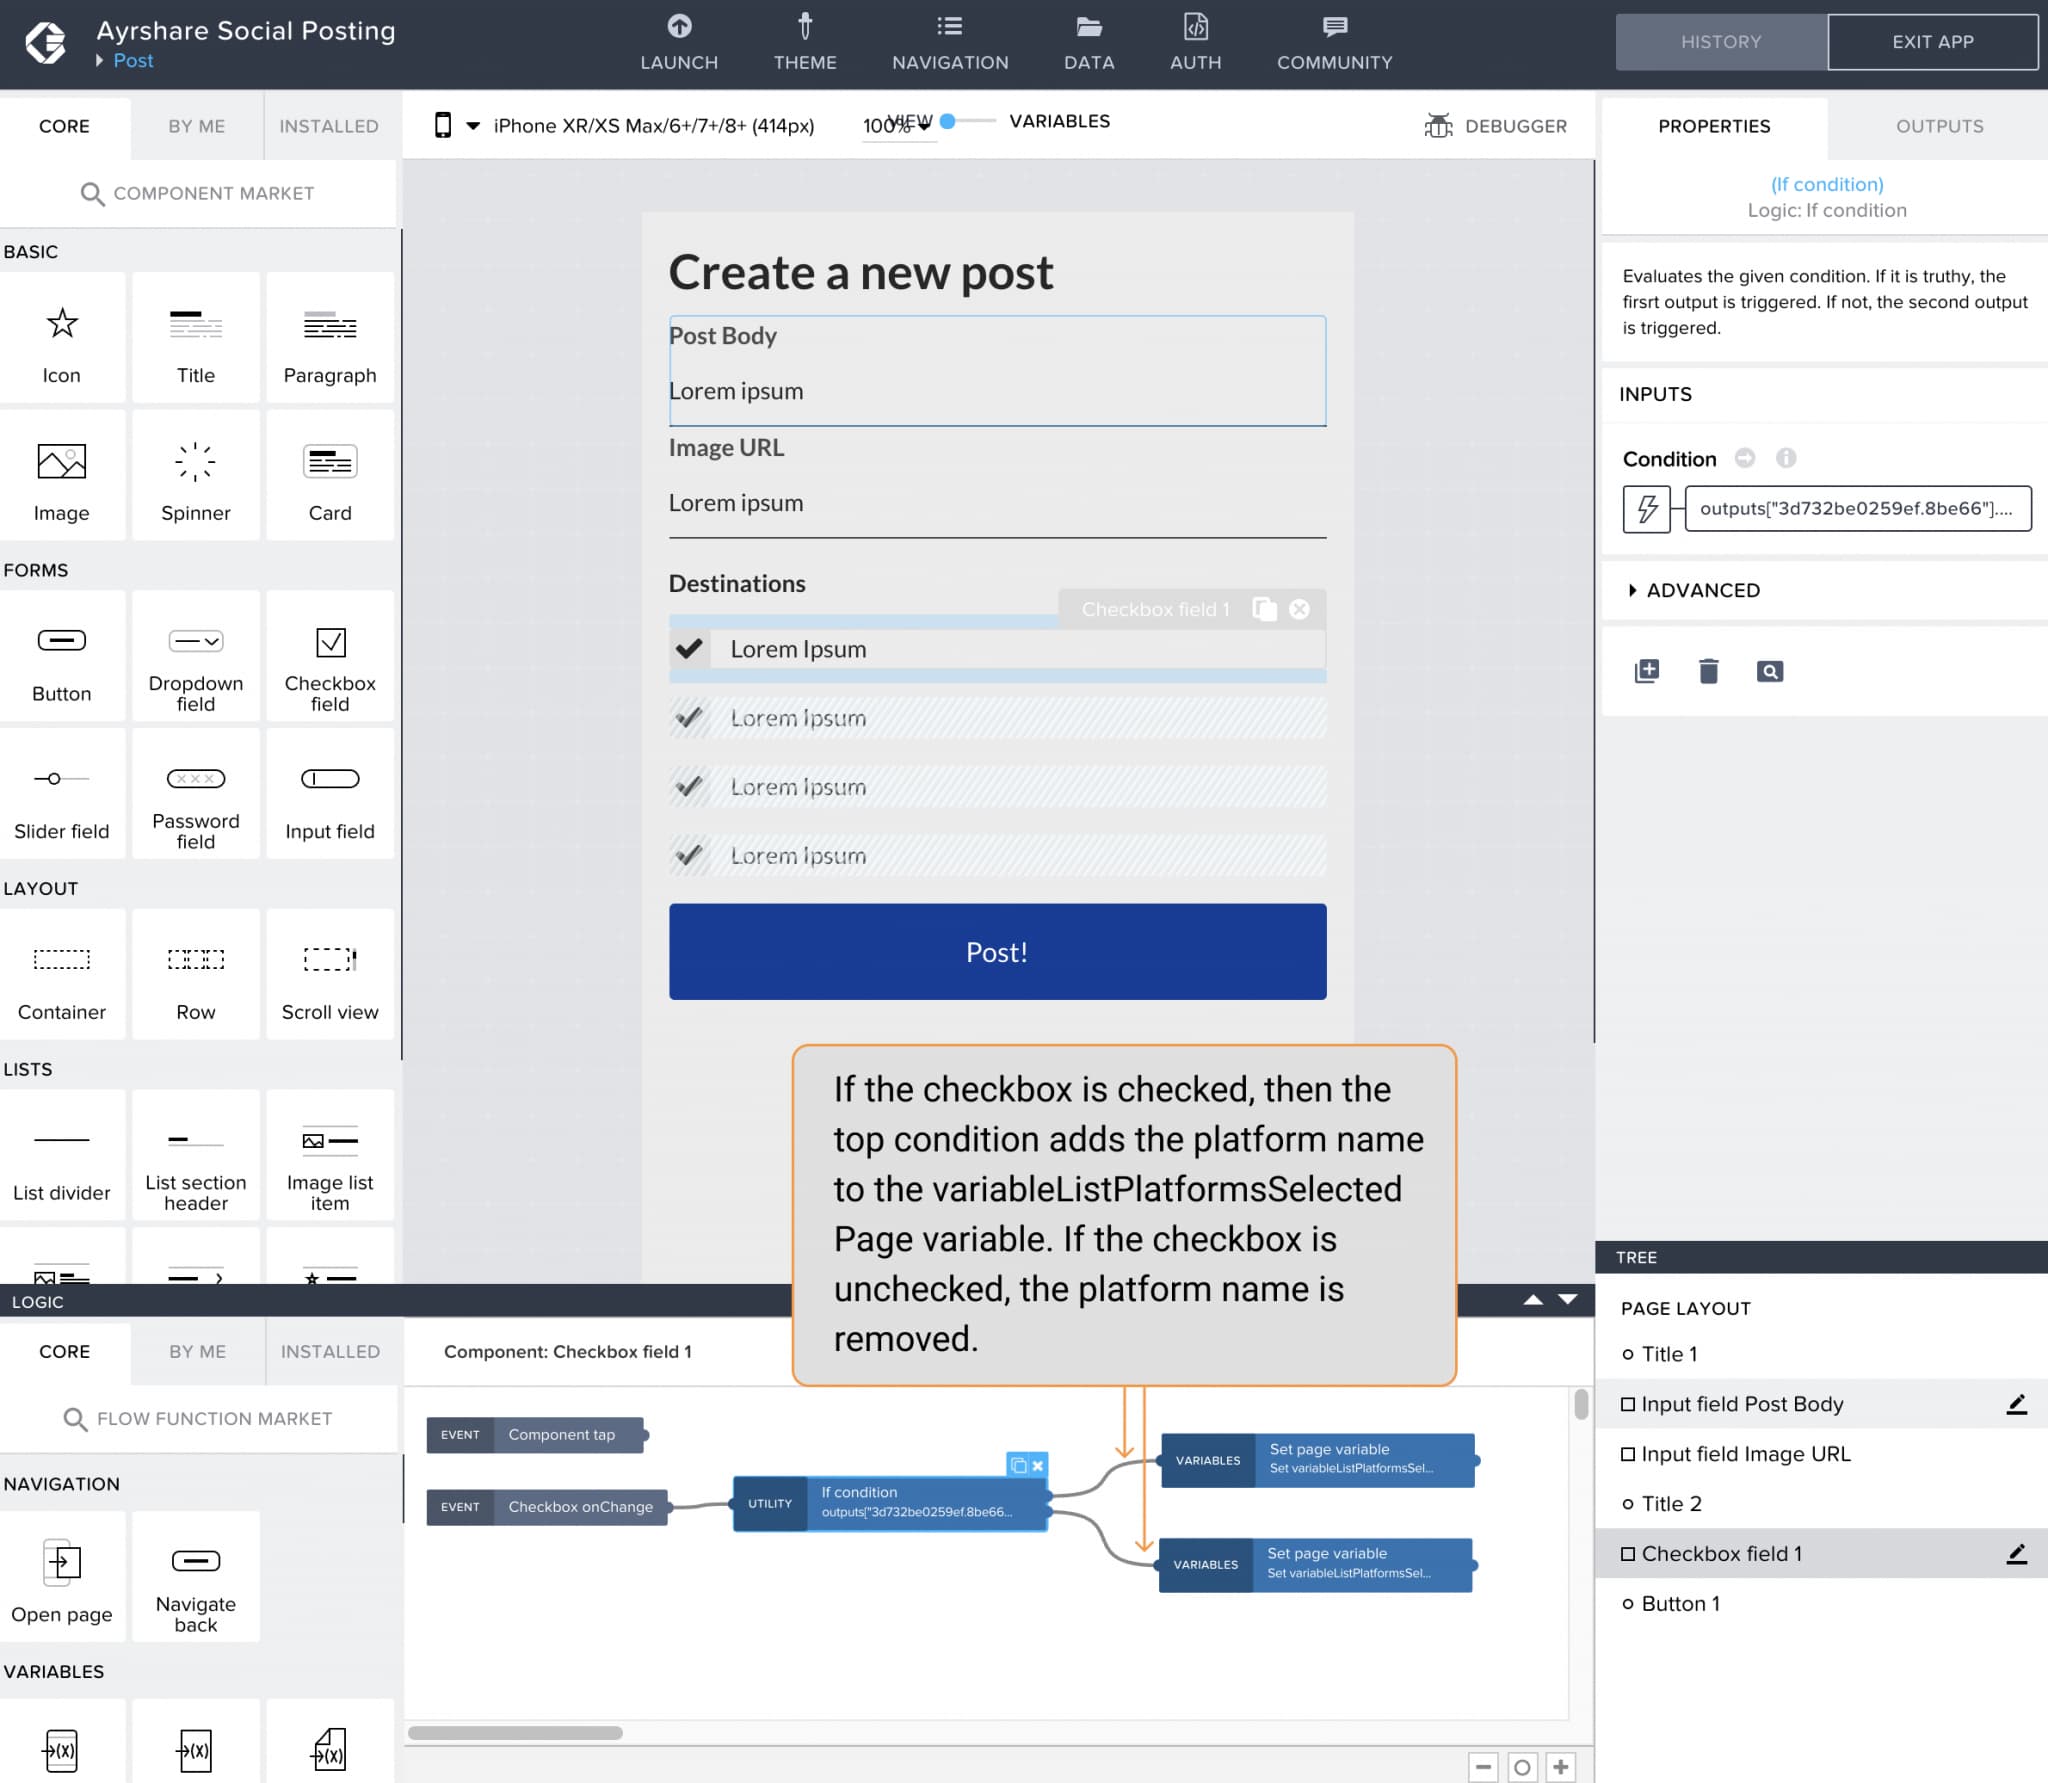This screenshot has height=1783, width=2048.
Task: Switch to the Installed components tab
Action: point(329,125)
